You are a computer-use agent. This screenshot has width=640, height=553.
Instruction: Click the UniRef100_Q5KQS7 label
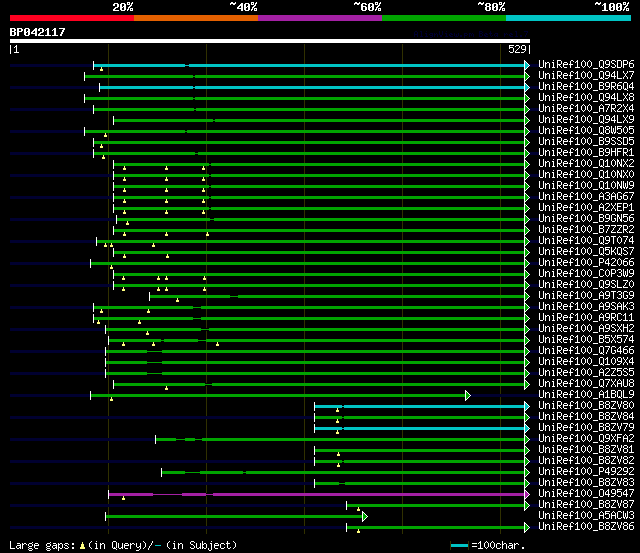click(586, 252)
